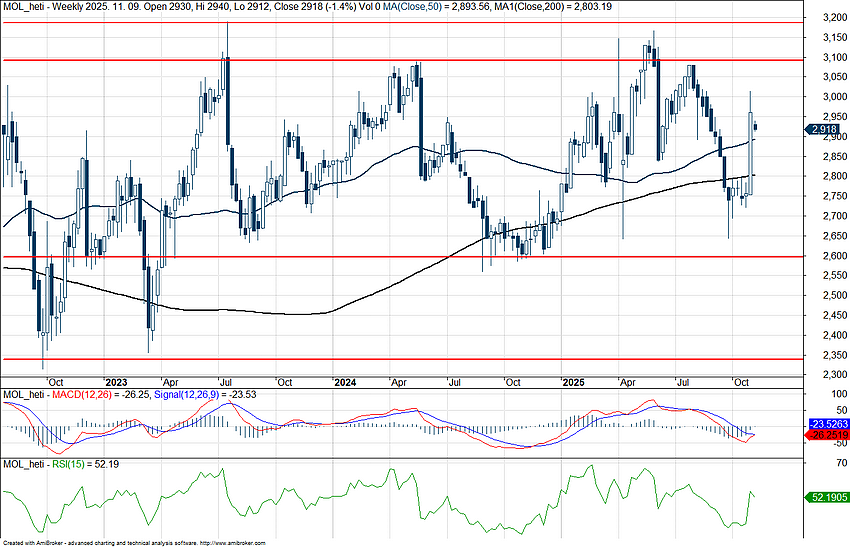Click the latest weekly candle at right edge
The width and height of the screenshot is (850, 547).
(x=756, y=127)
